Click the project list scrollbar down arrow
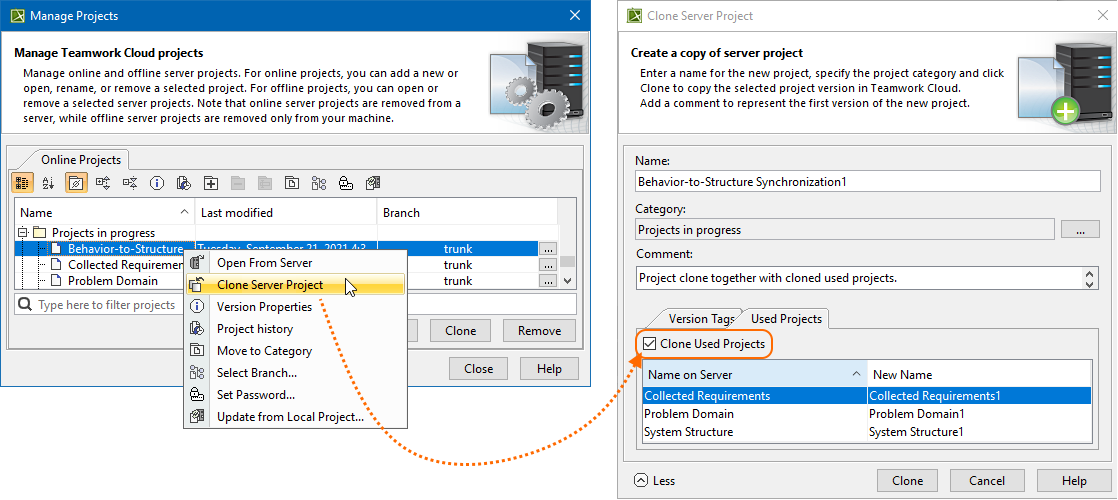This screenshot has width=1118, height=500. coord(568,281)
